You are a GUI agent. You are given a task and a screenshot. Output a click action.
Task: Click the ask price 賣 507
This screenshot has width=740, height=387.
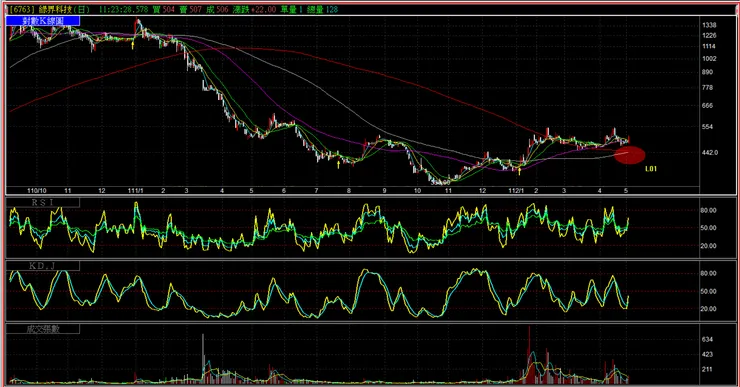(x=190, y=9)
